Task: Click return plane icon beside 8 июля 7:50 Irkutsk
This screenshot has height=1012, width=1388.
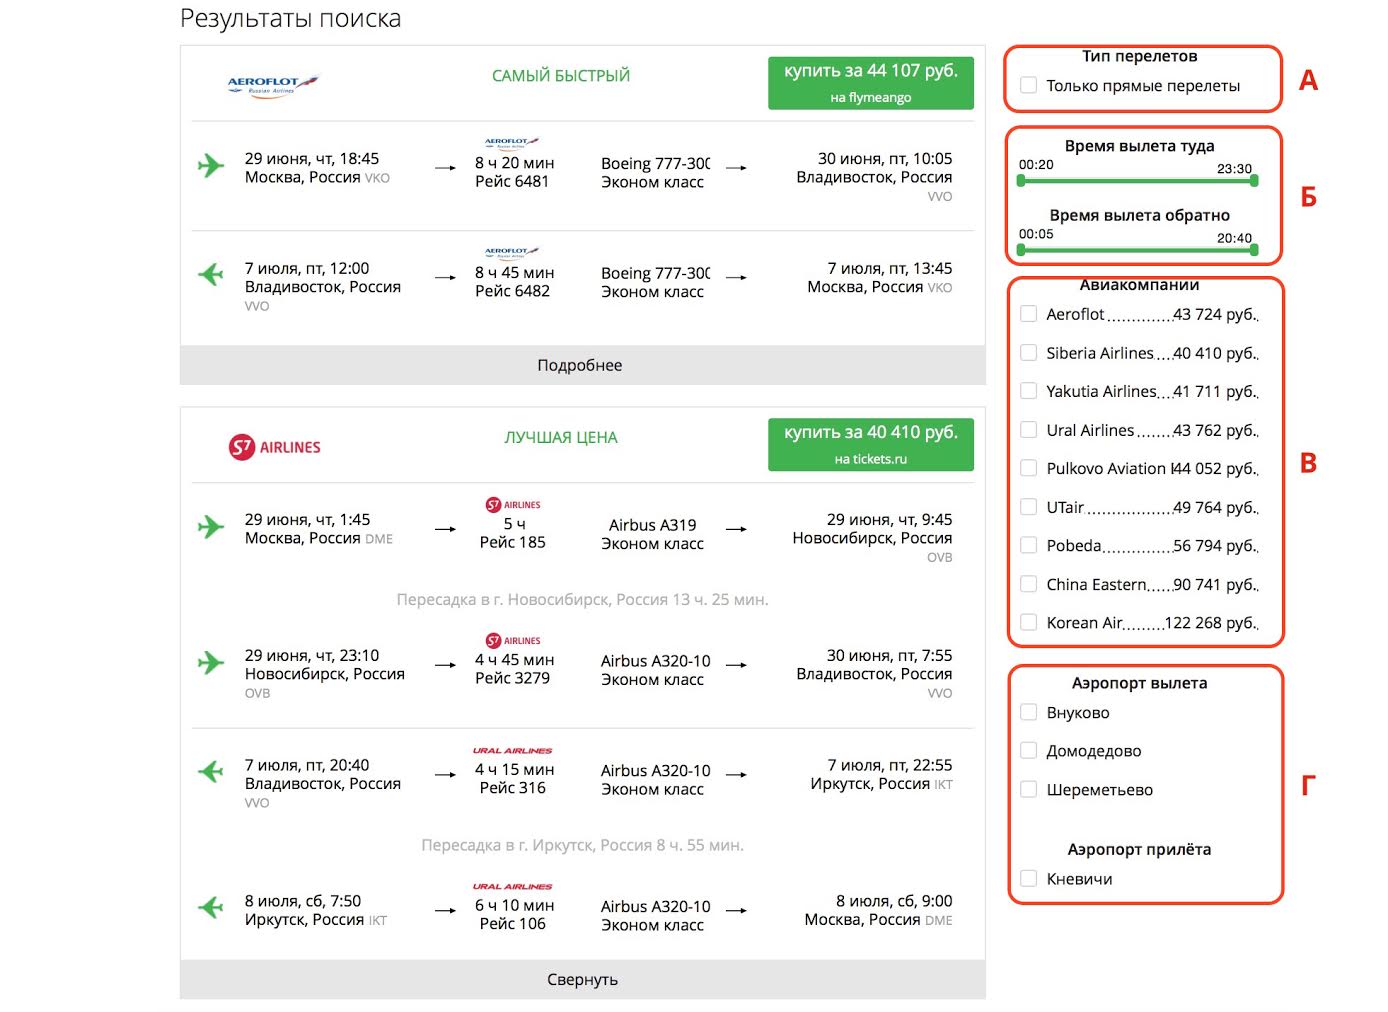Action: [x=210, y=907]
